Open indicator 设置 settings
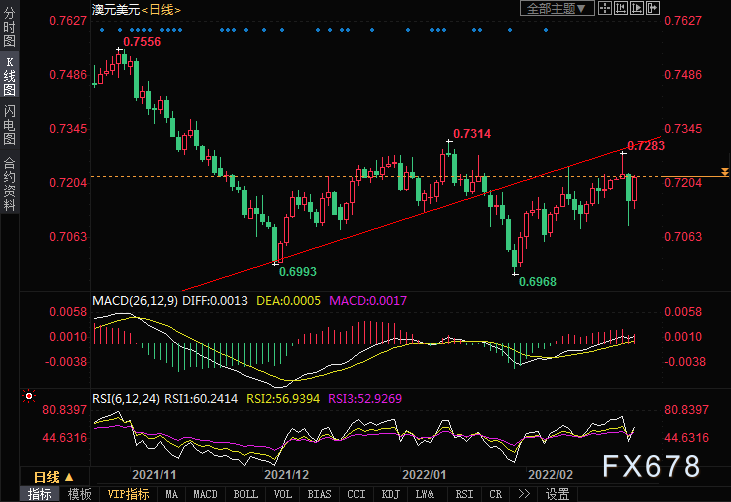This screenshot has width=731, height=502. point(558,494)
